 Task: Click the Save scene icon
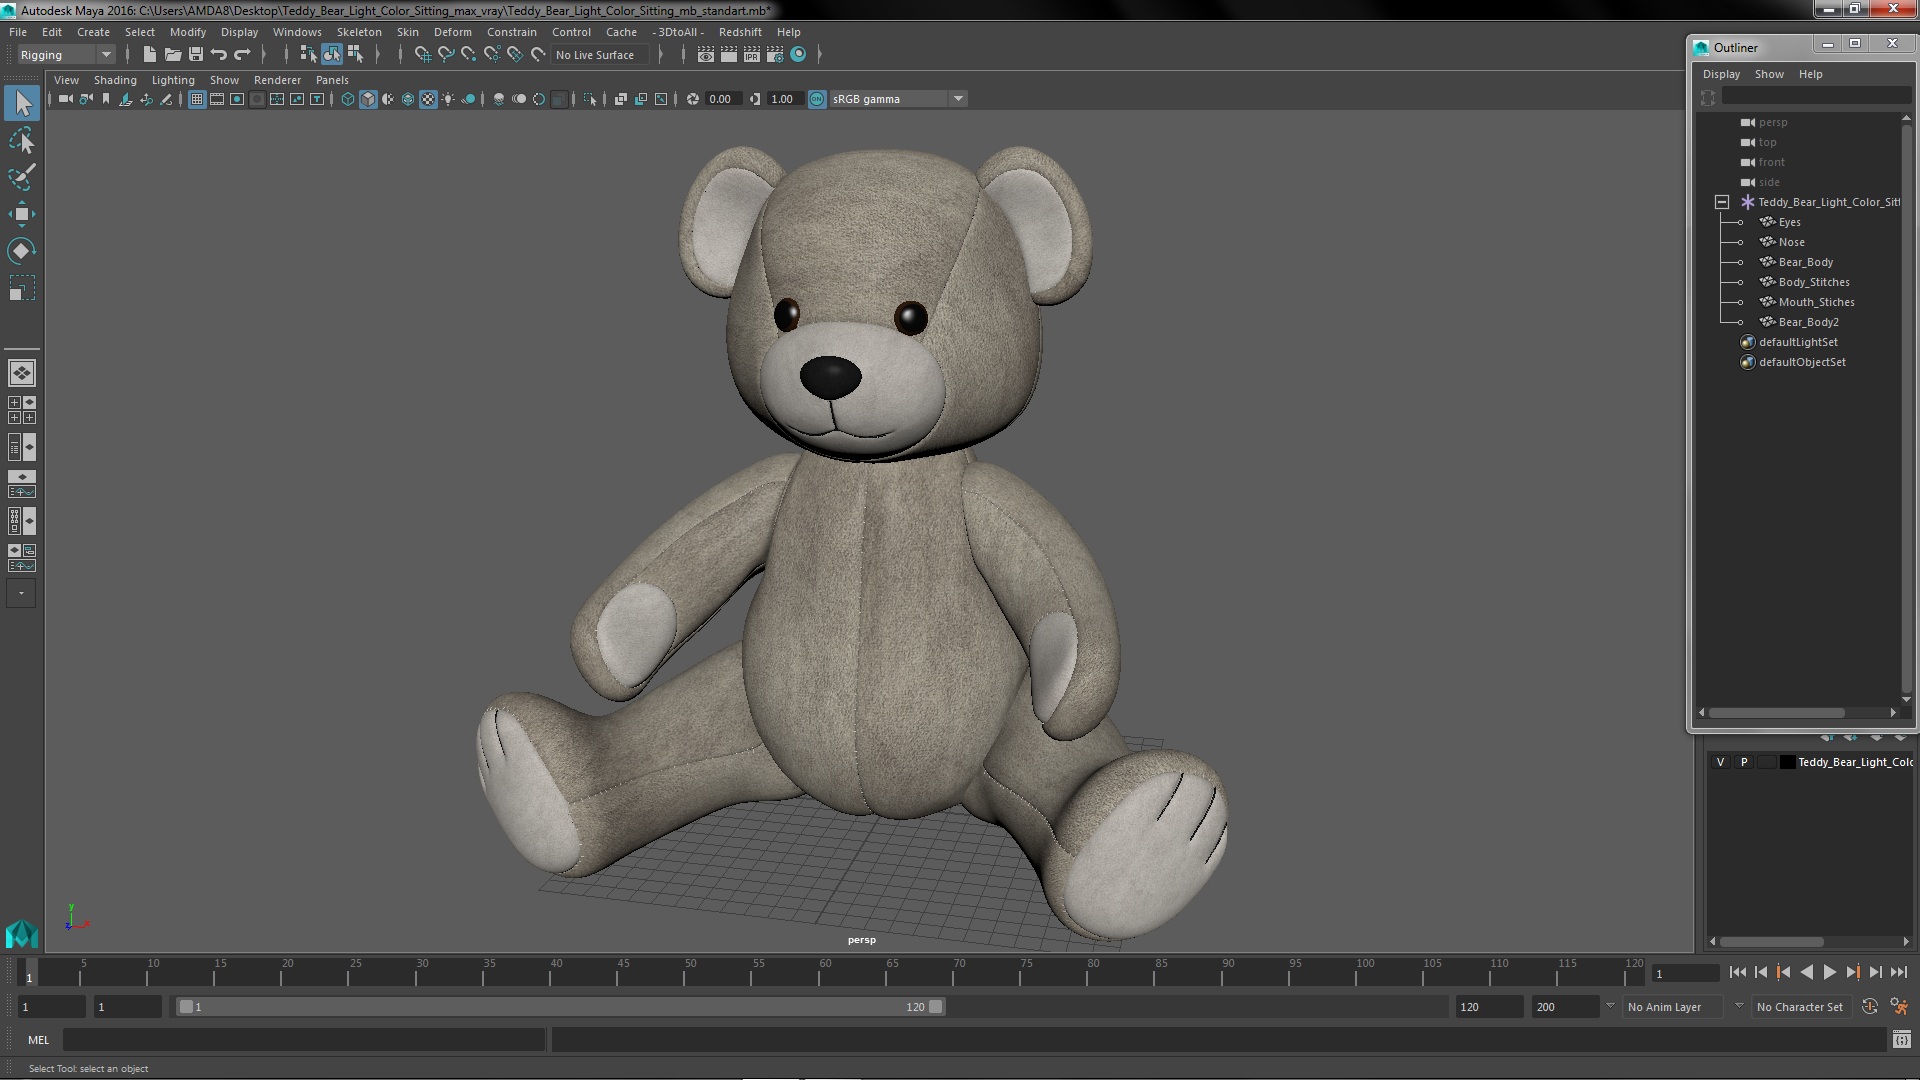tap(196, 55)
